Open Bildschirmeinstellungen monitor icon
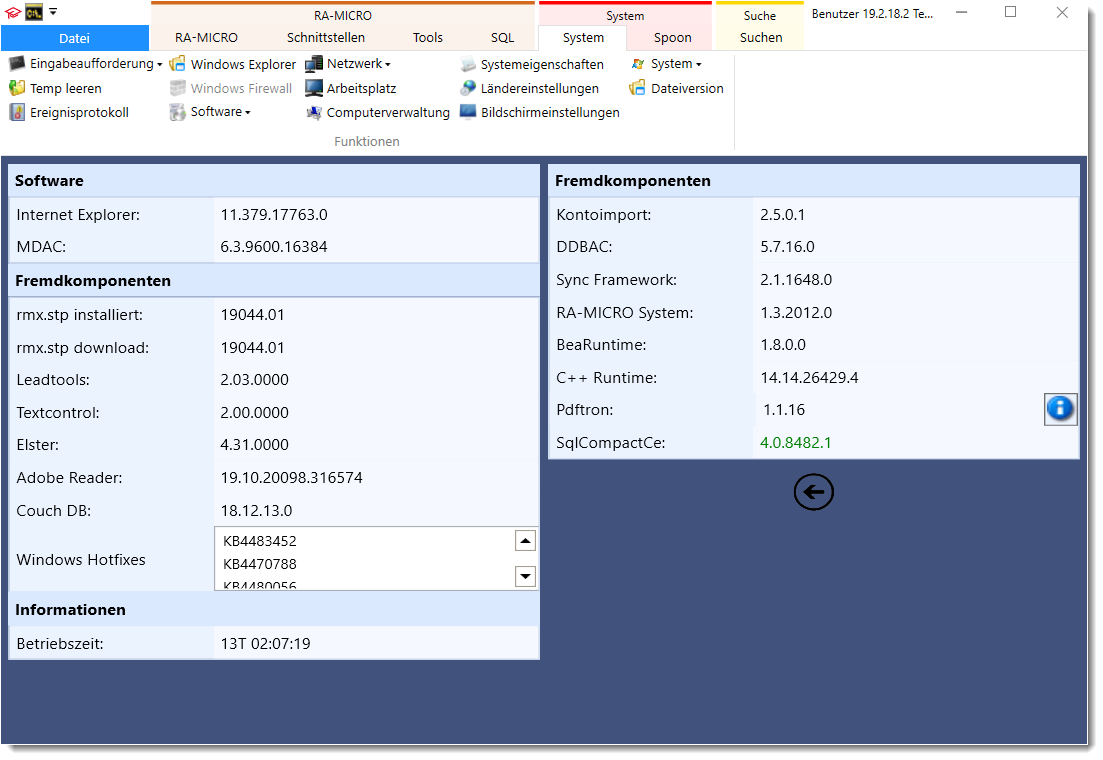Screen dimensions: 1103x760 click(x=468, y=112)
